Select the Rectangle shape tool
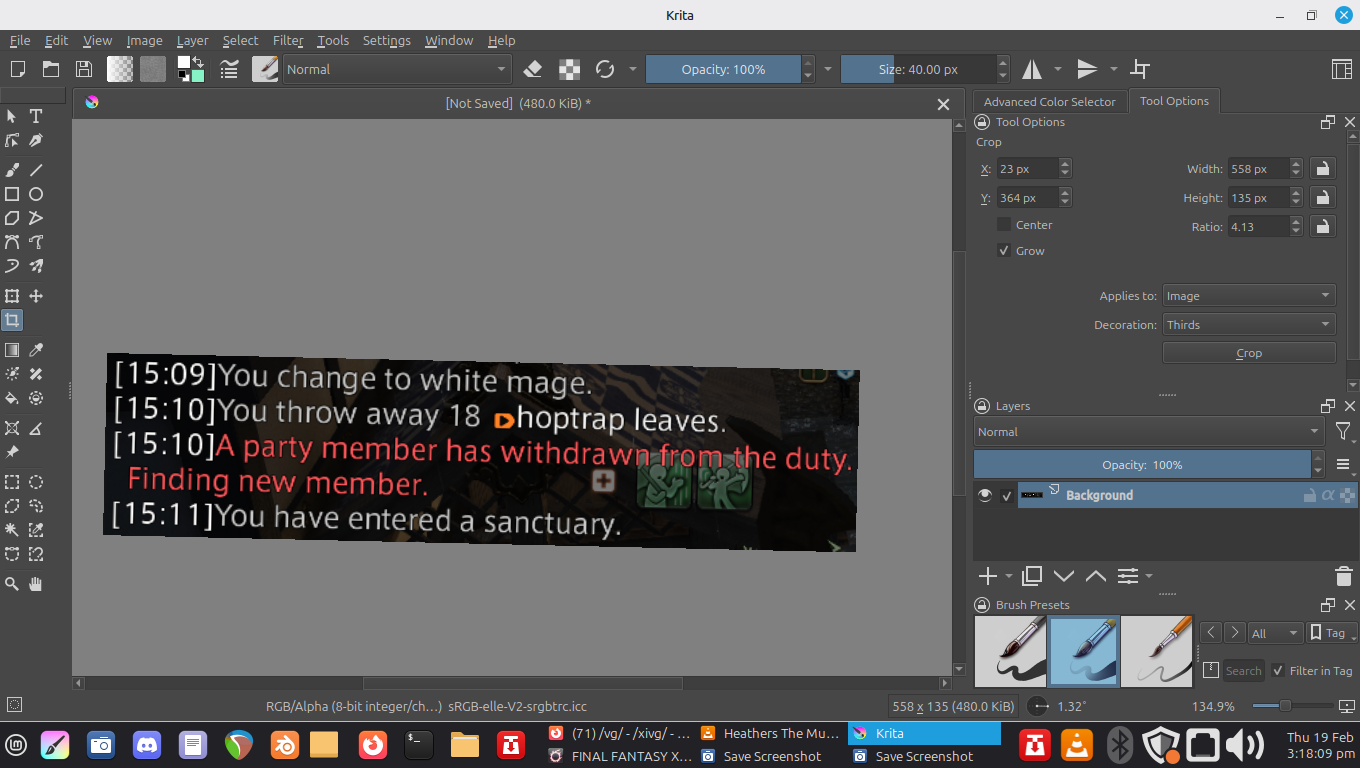 pyautogui.click(x=12, y=194)
